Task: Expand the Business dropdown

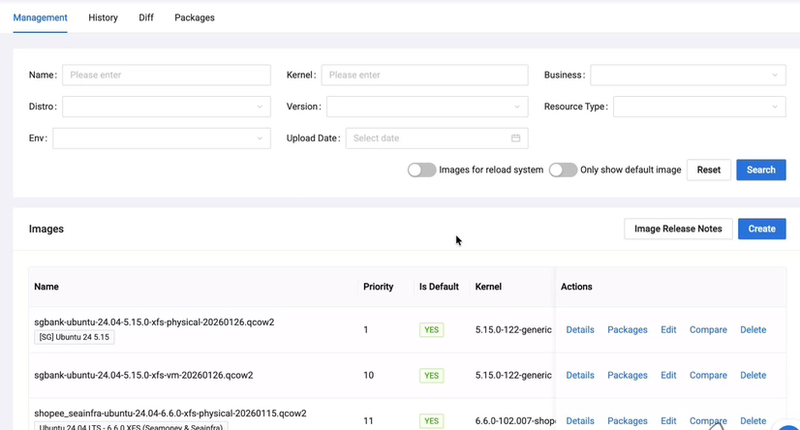Action: (x=688, y=75)
